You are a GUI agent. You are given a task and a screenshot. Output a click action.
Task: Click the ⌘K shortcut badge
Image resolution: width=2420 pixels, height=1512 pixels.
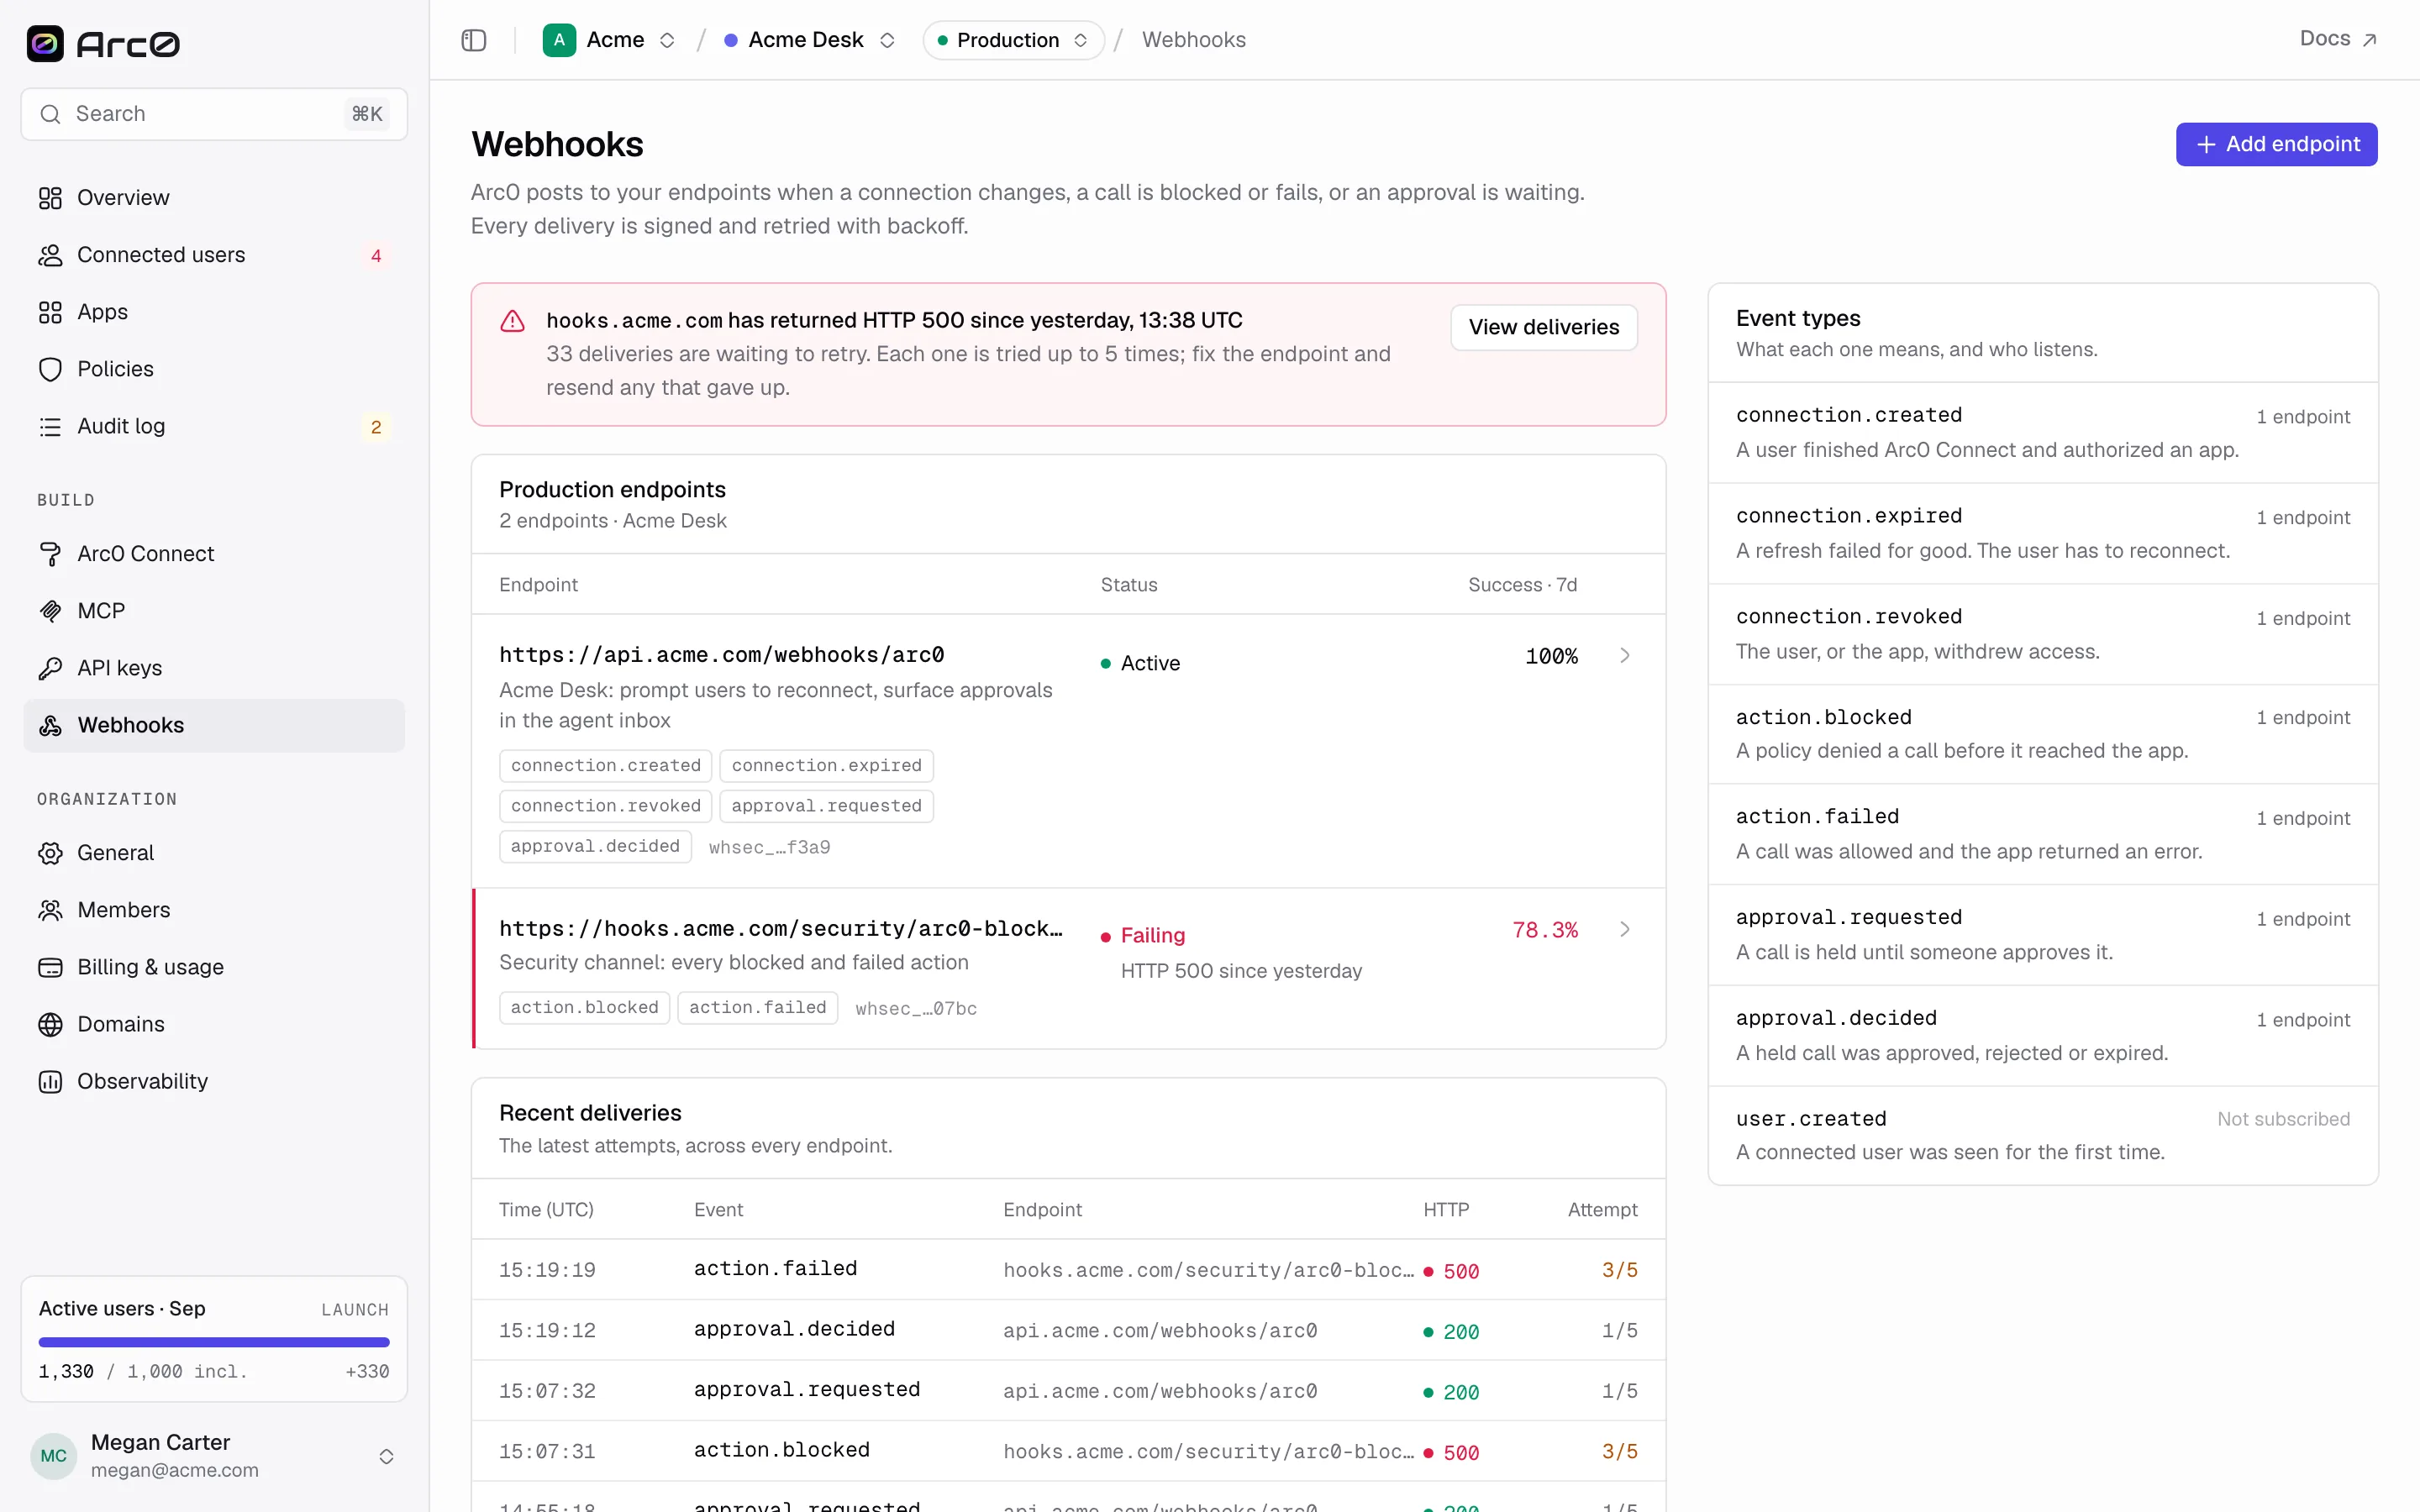pos(367,114)
